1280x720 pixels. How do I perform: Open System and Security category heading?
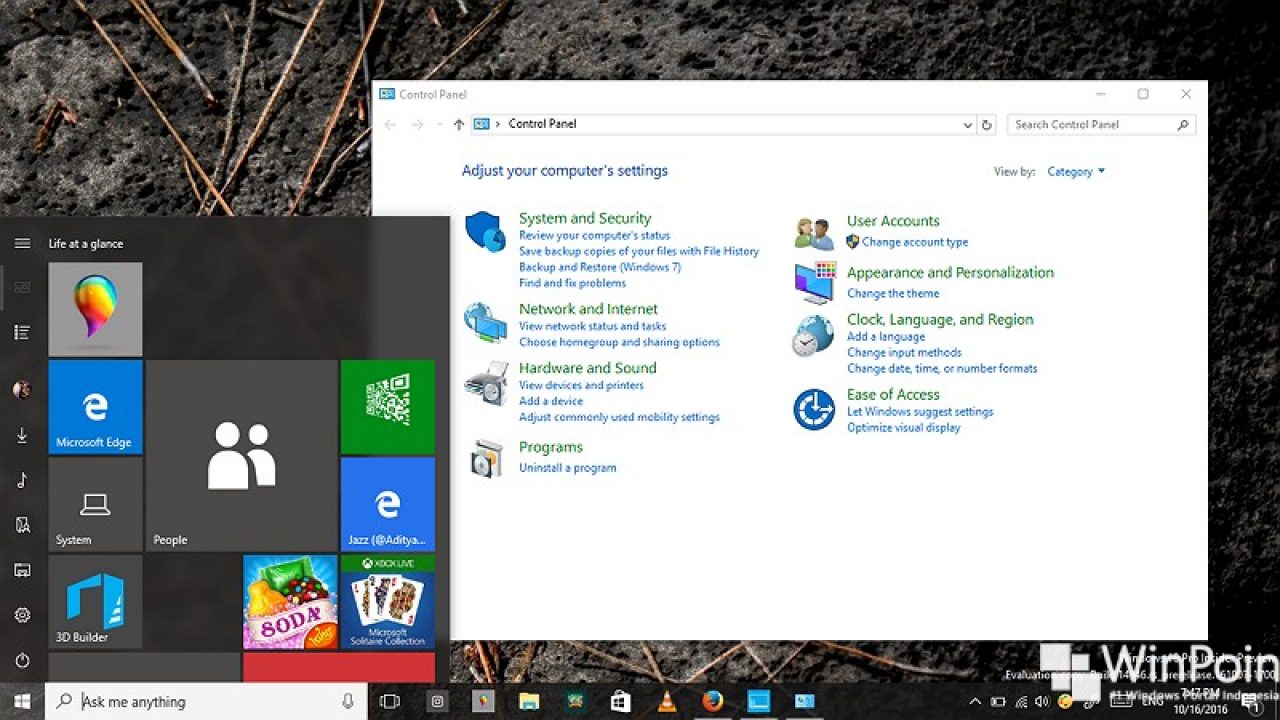(585, 218)
